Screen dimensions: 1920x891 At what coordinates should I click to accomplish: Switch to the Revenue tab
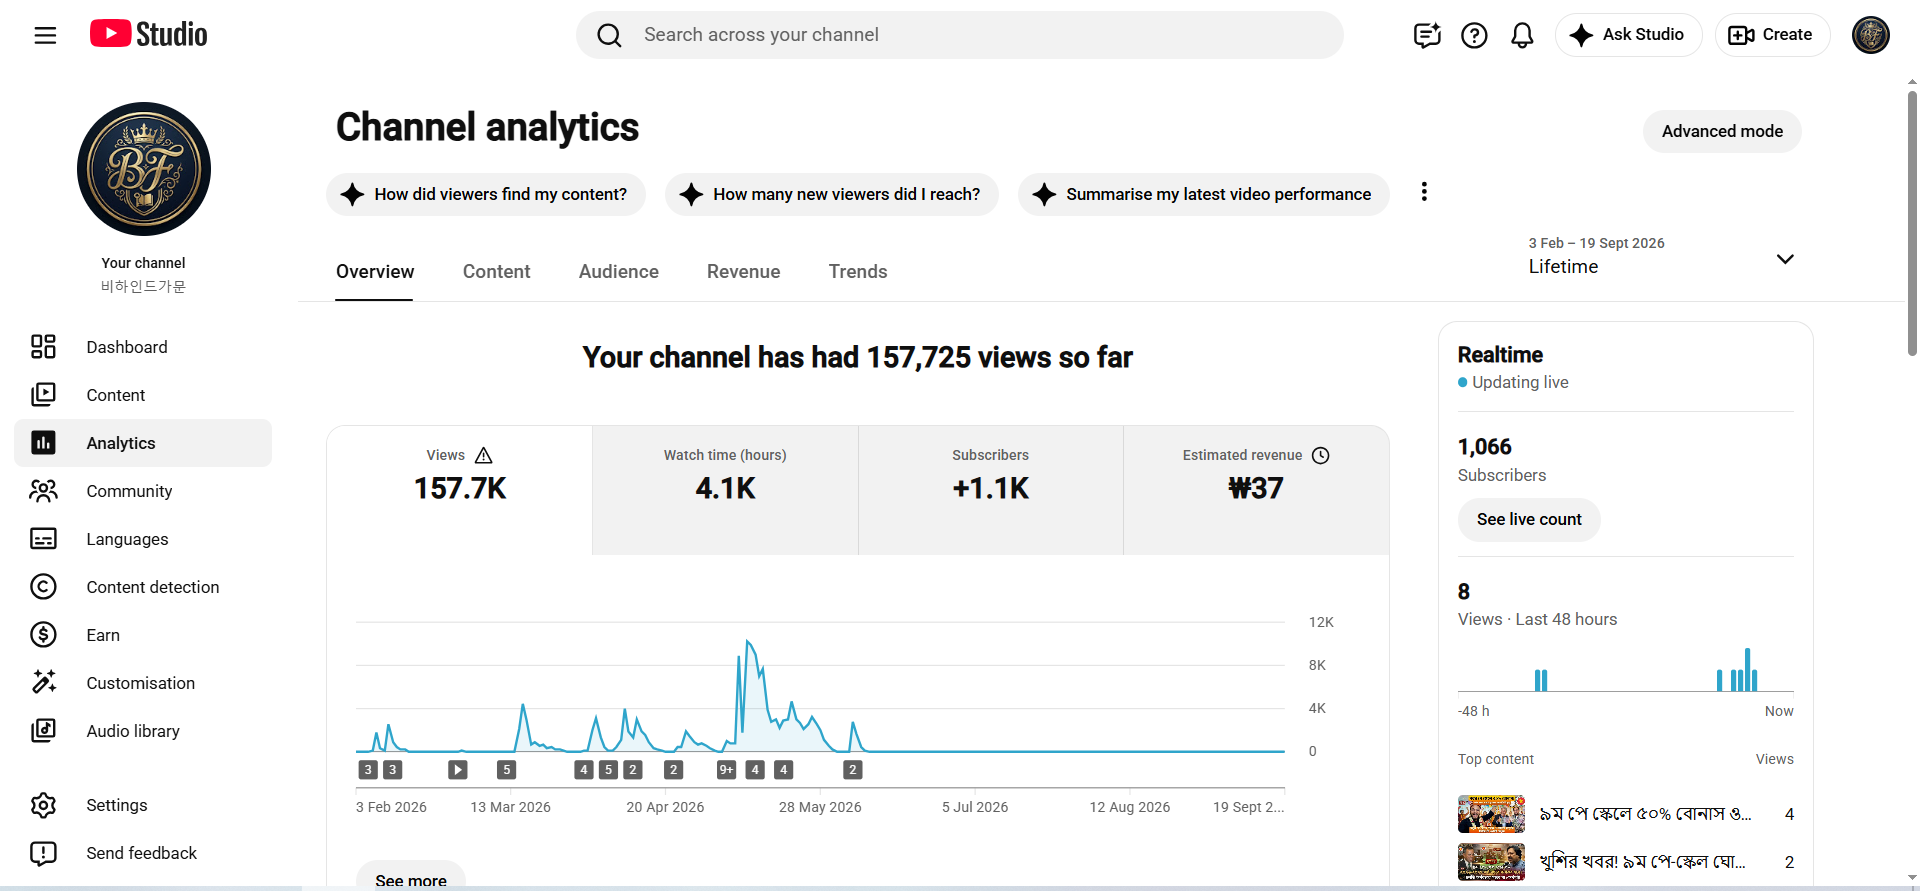[x=743, y=272]
